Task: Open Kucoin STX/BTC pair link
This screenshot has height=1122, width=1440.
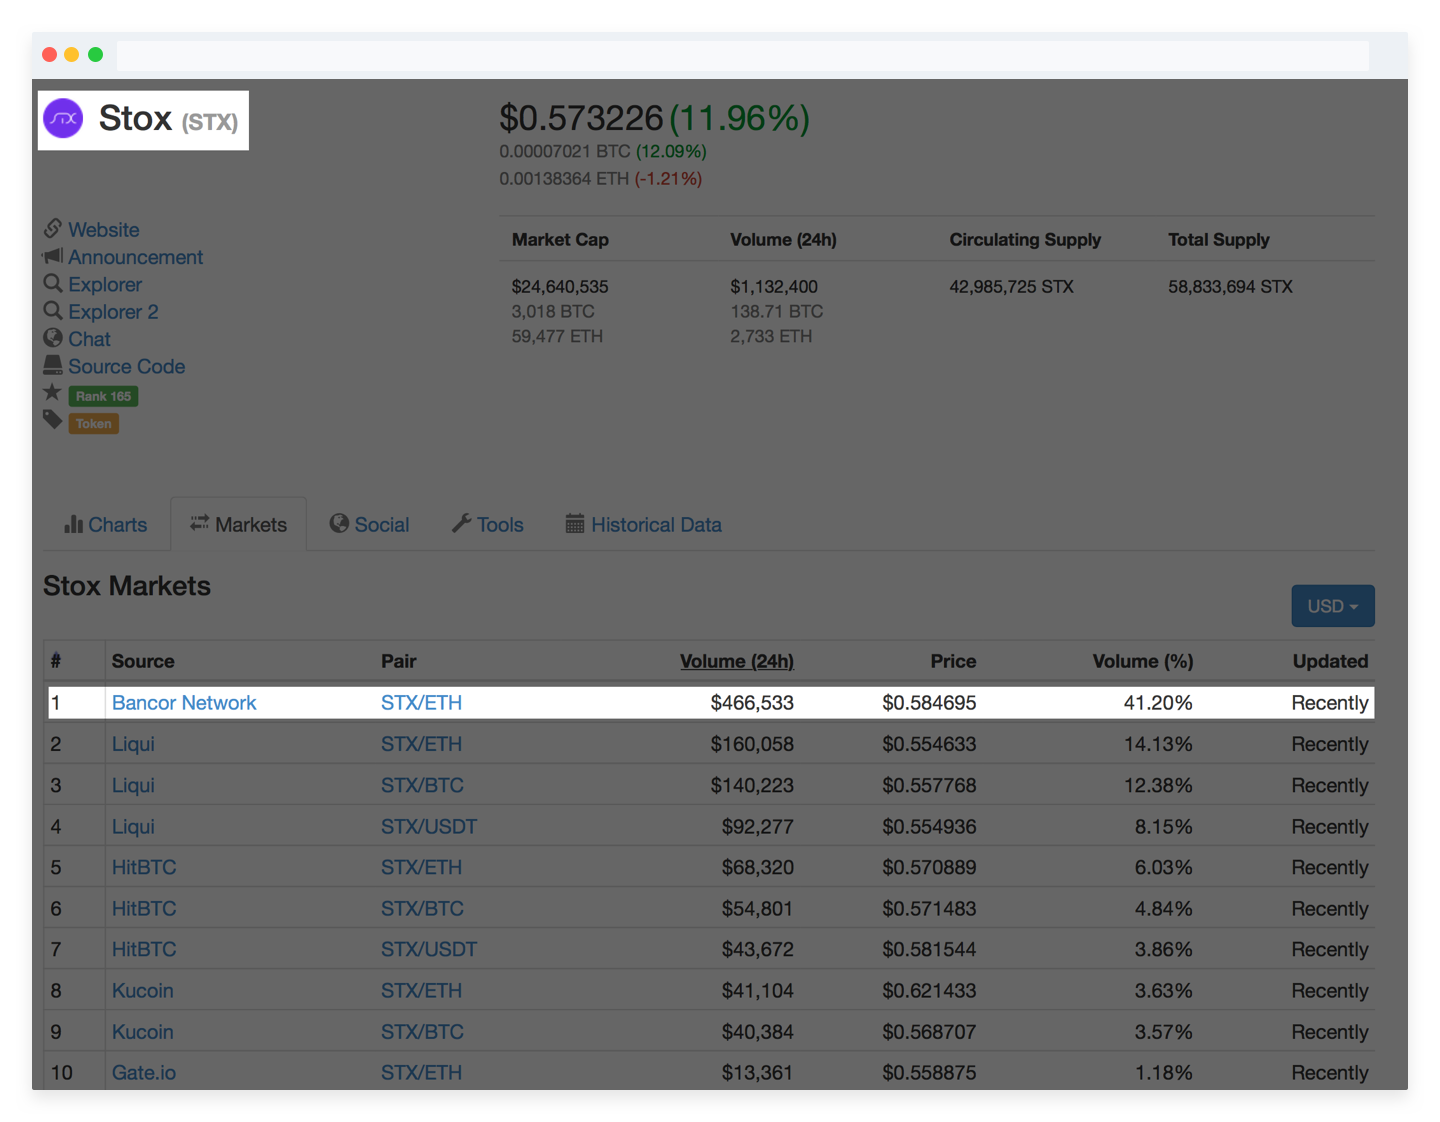Action: 422,1031
